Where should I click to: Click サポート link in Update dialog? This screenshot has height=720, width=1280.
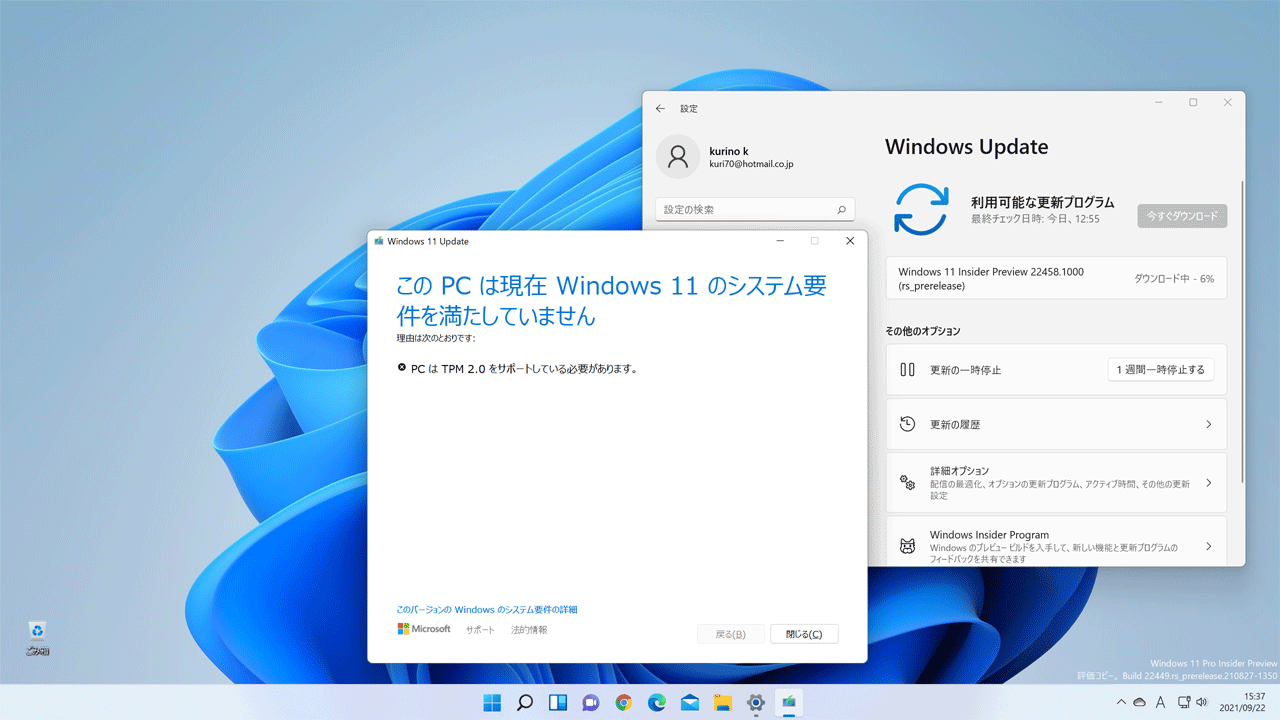point(480,630)
